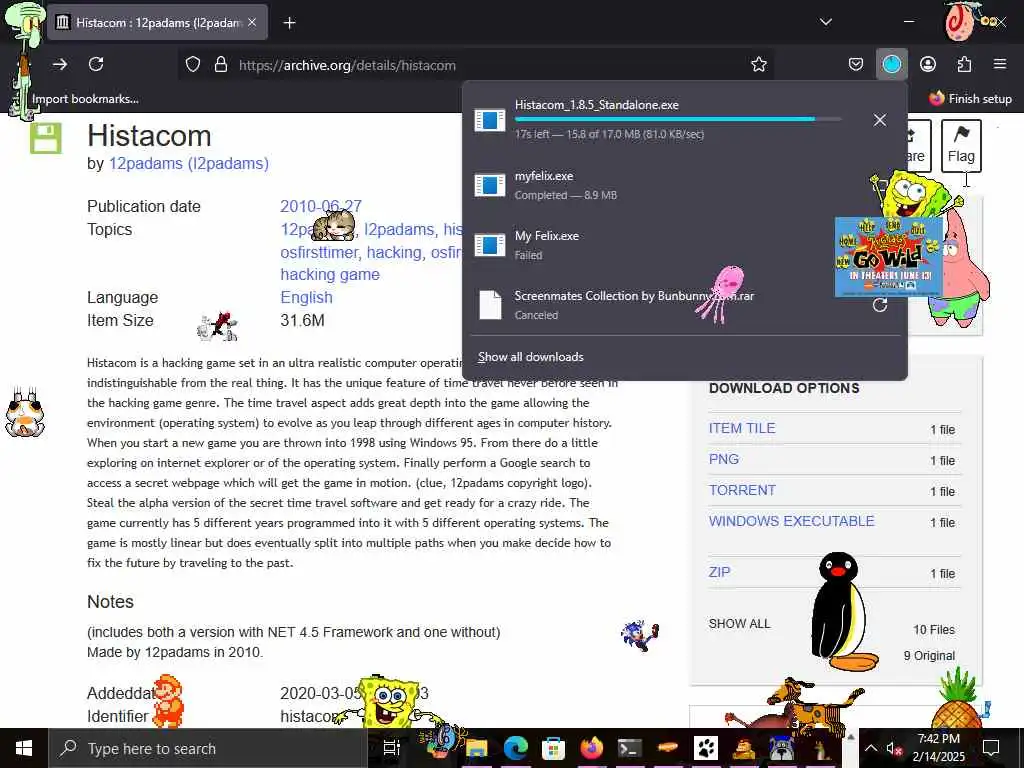Retry the canceled Screenmates Collection download

[x=880, y=305]
